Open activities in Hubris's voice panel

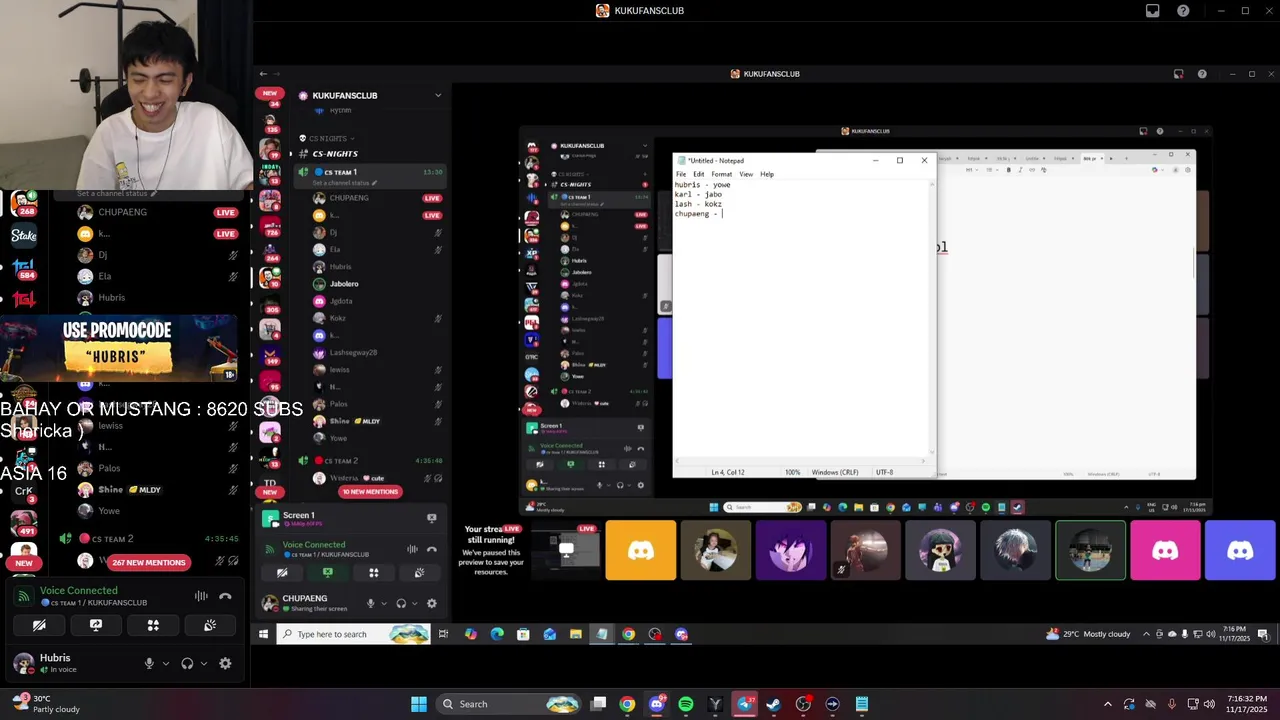153,625
